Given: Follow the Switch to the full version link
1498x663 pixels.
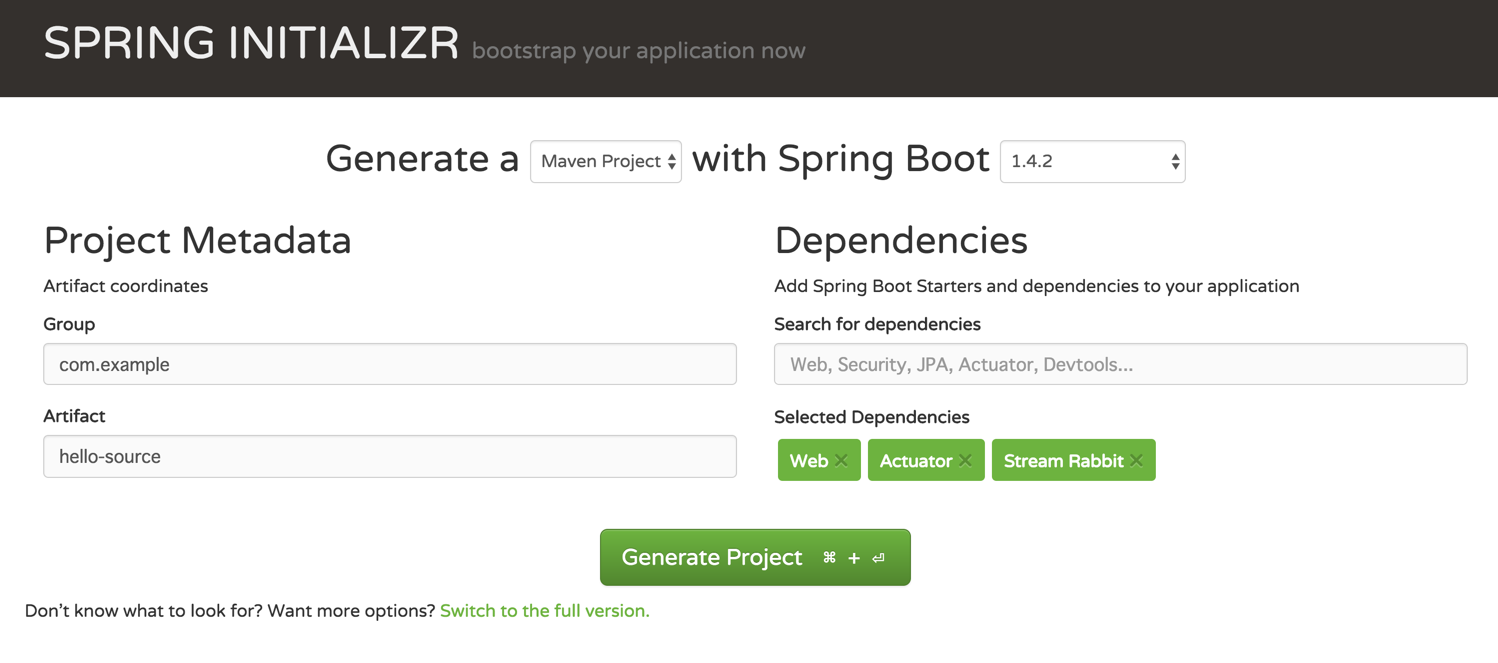Looking at the screenshot, I should tap(545, 611).
